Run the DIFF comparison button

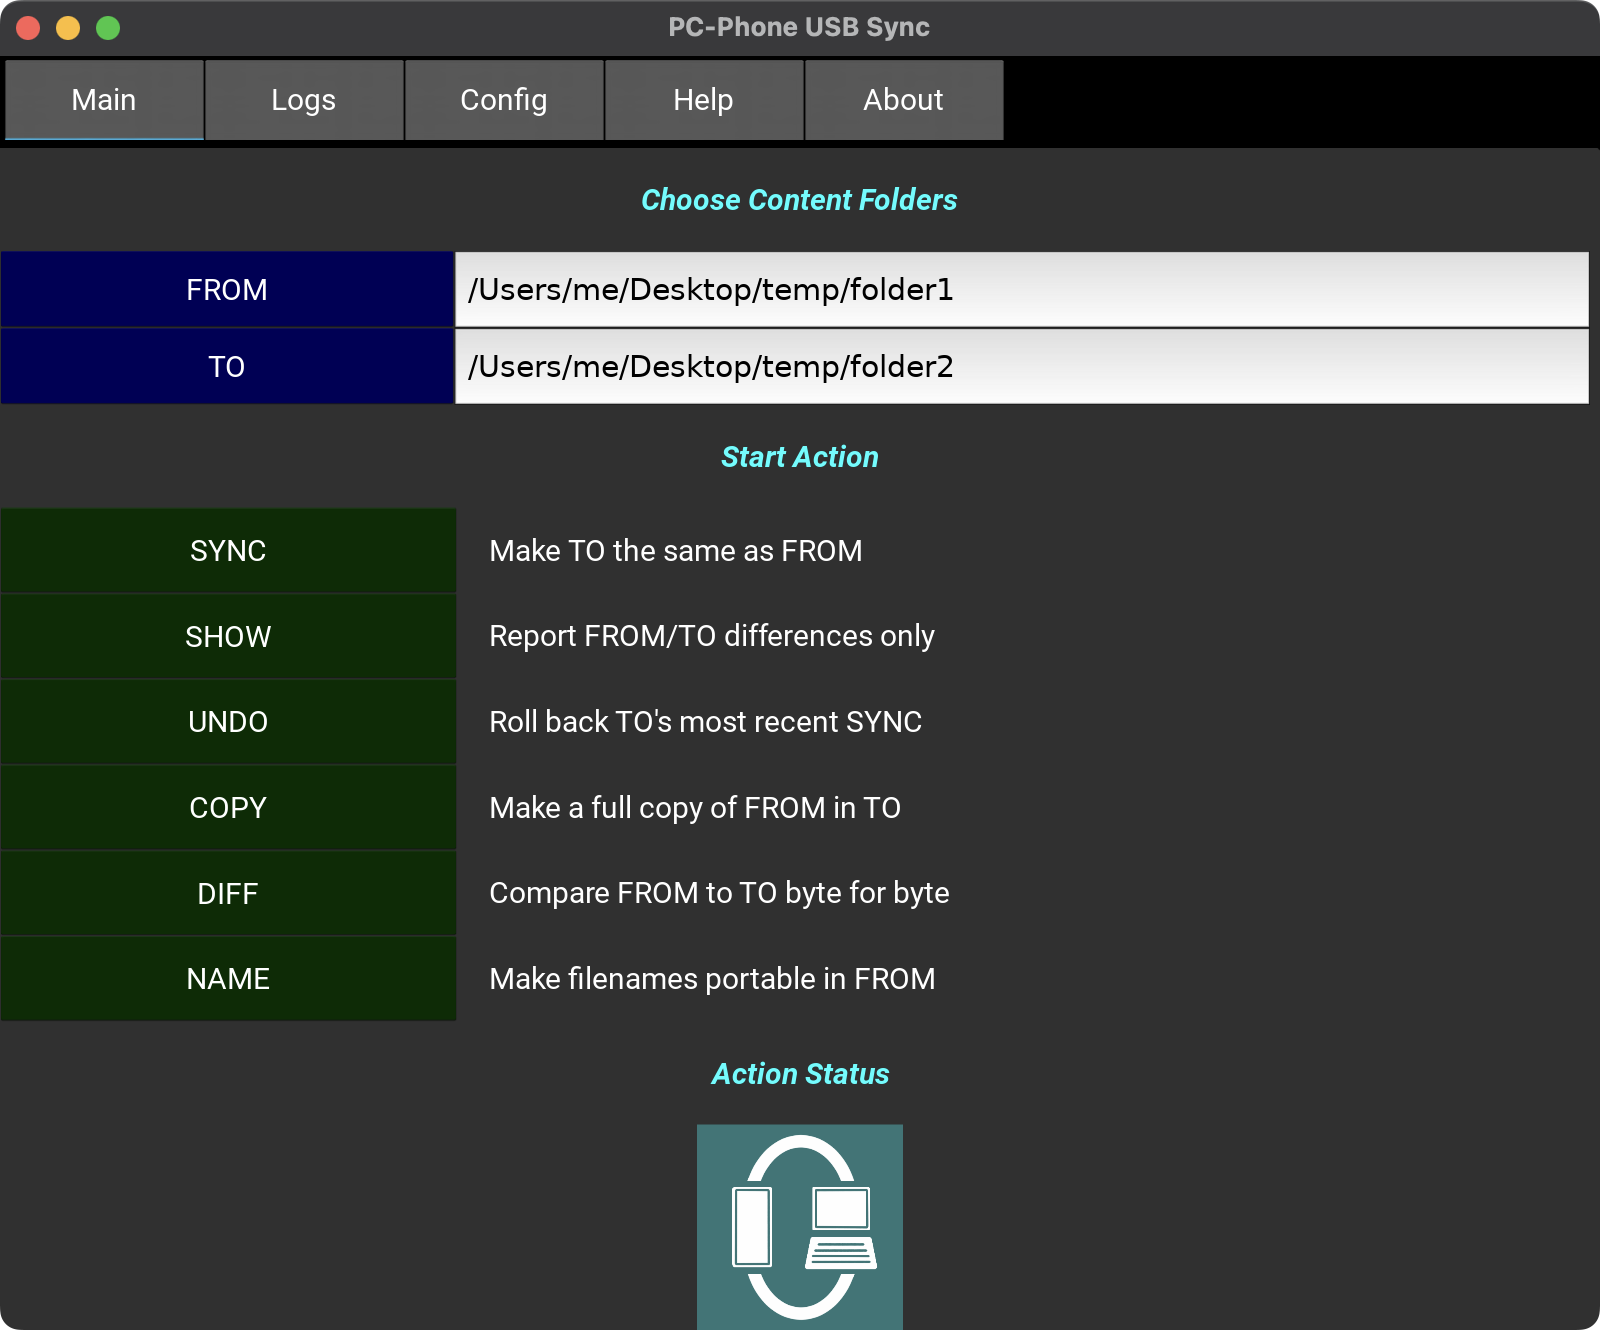228,894
